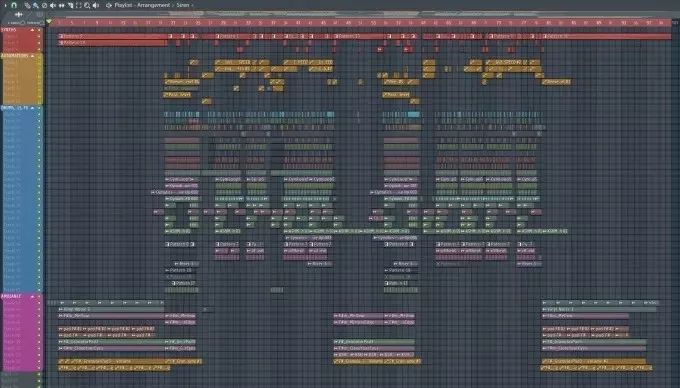Select the Paint brush tool
Screen dimensions: 680x388
(36, 6)
